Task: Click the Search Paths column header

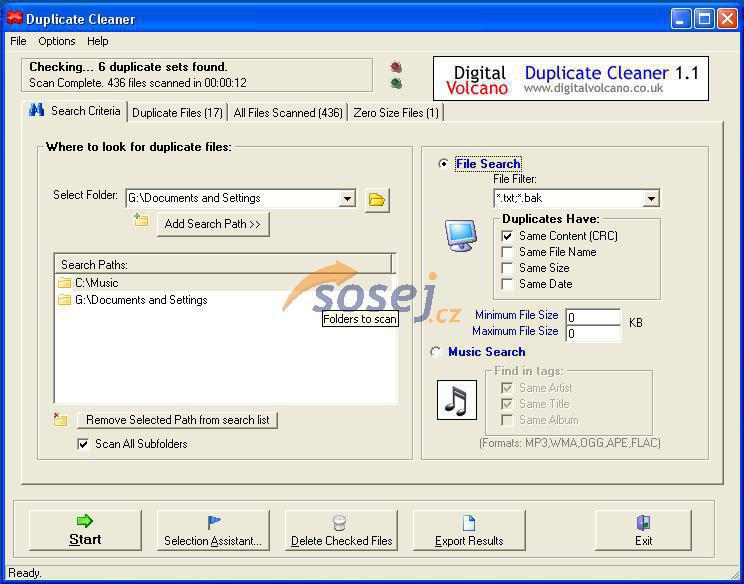Action: 224,264
